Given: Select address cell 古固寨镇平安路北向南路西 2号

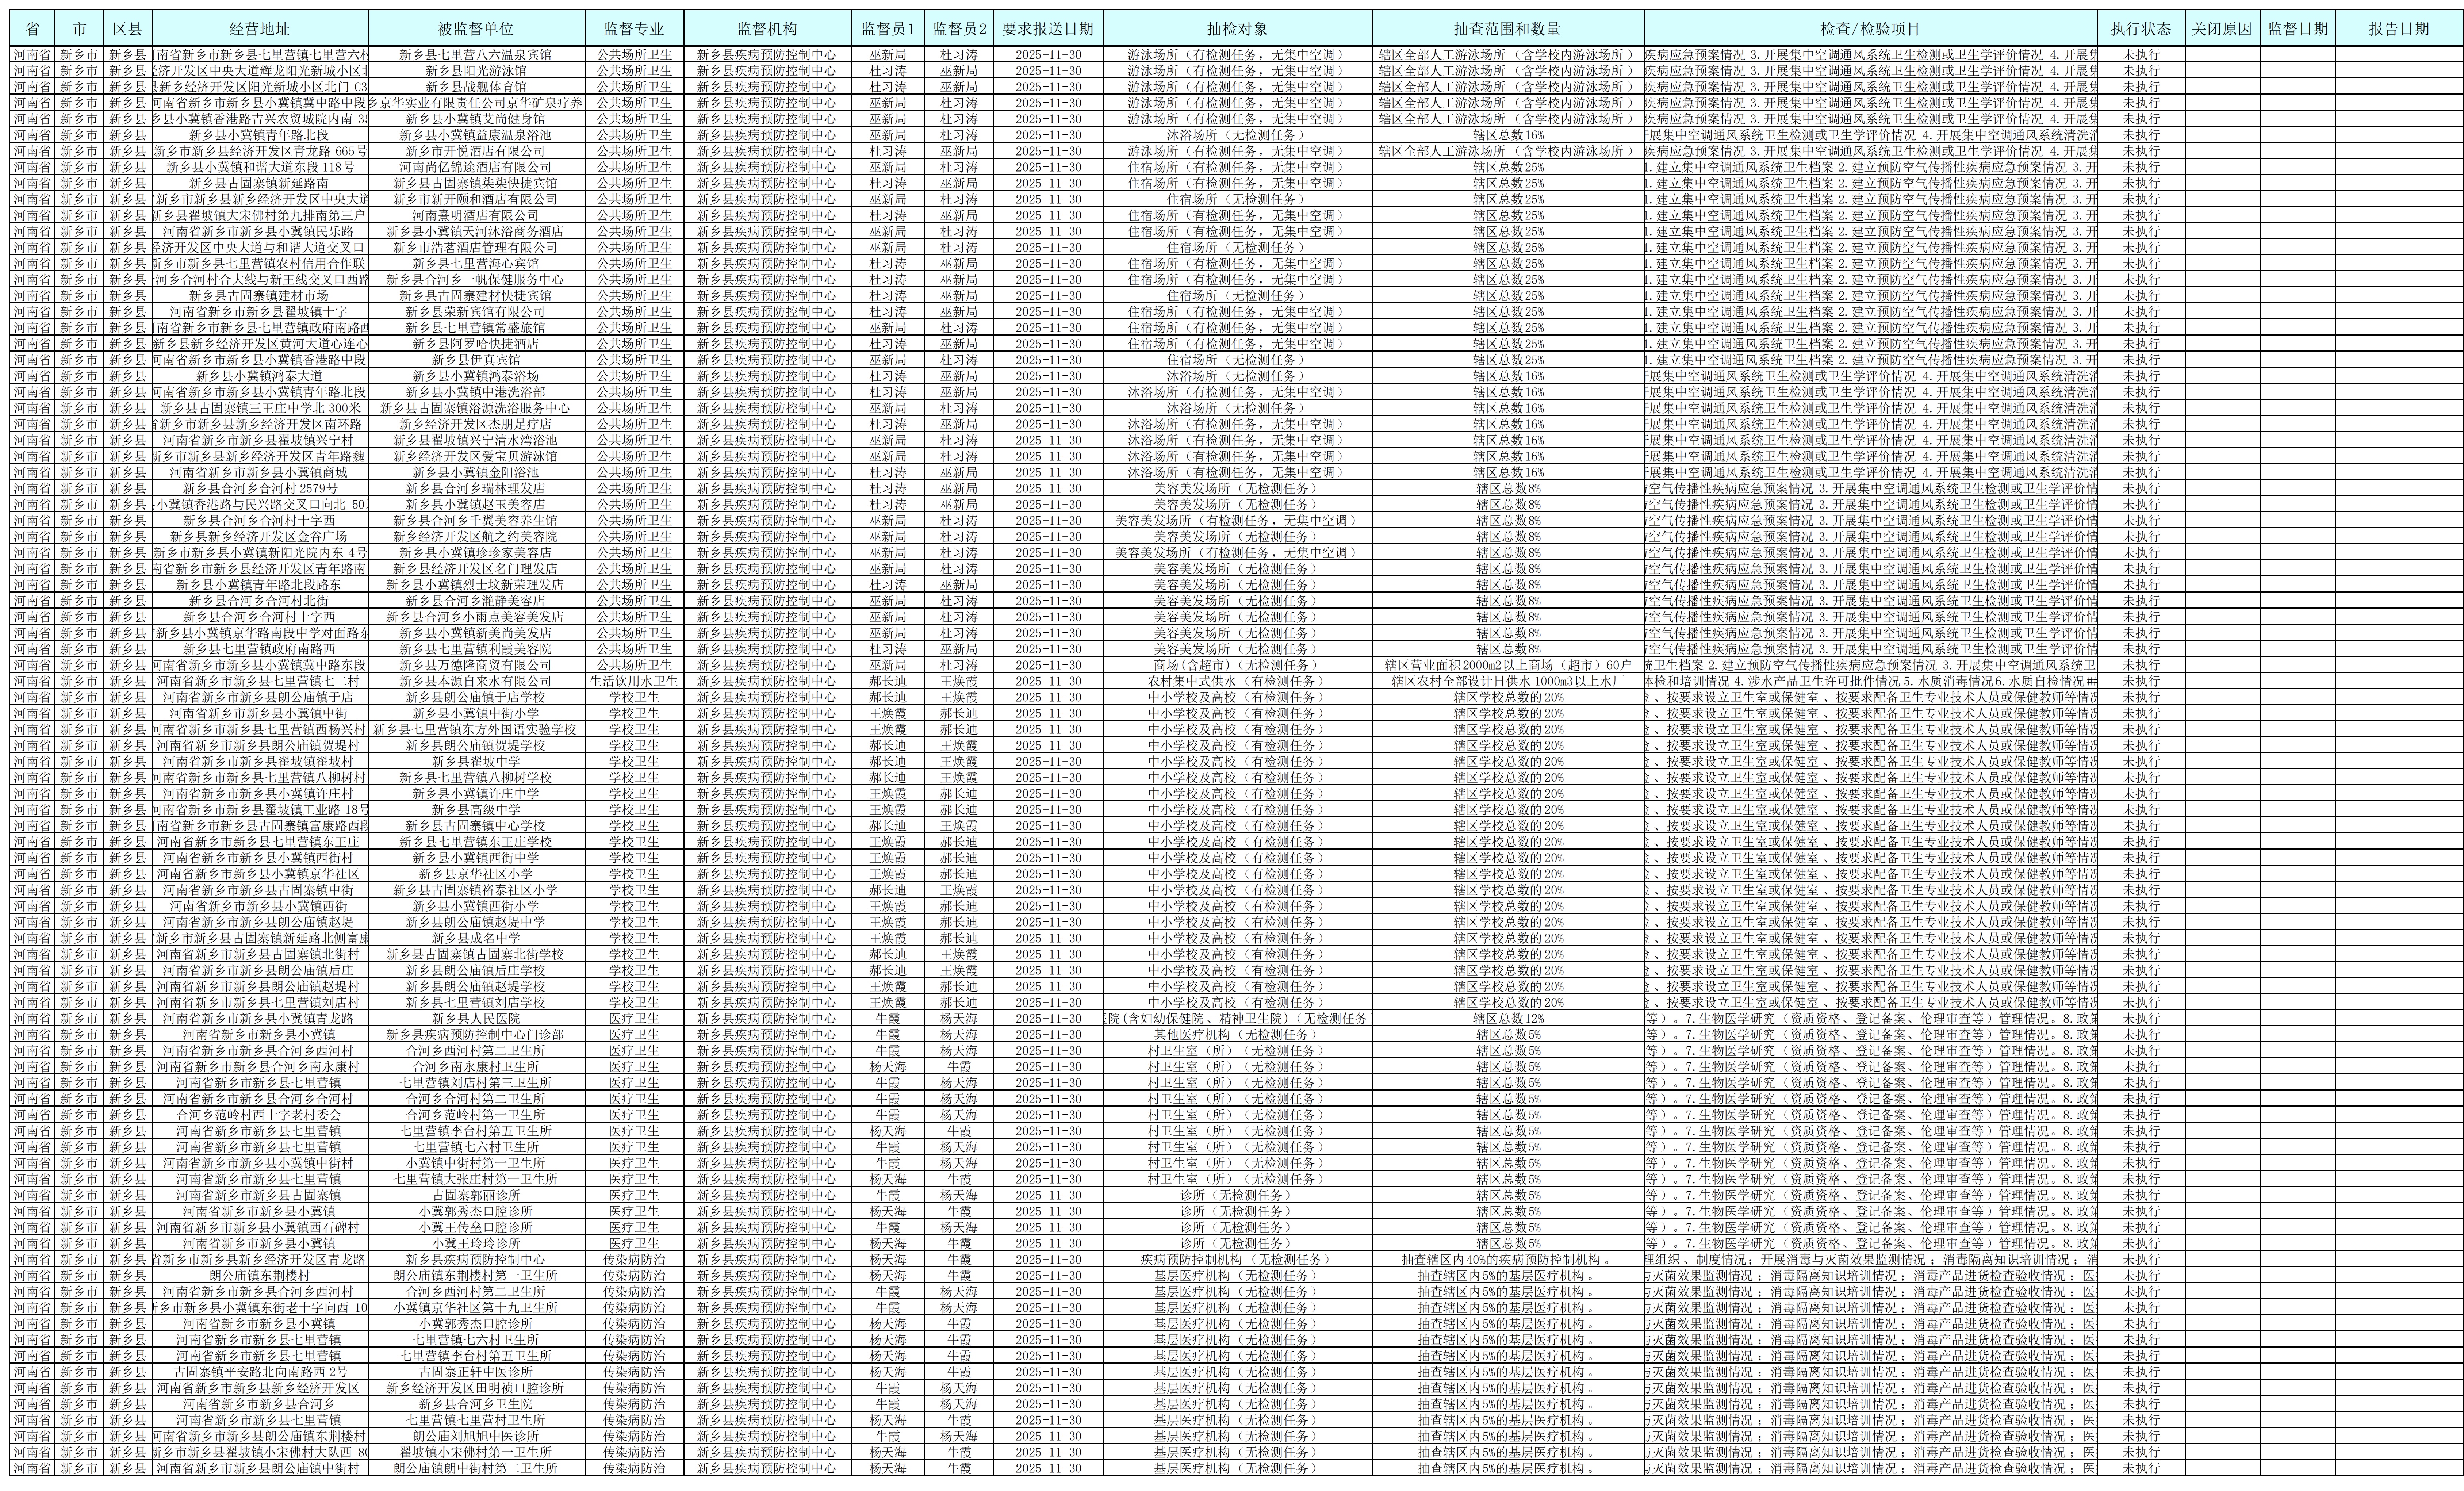Looking at the screenshot, I should (x=260, y=1372).
